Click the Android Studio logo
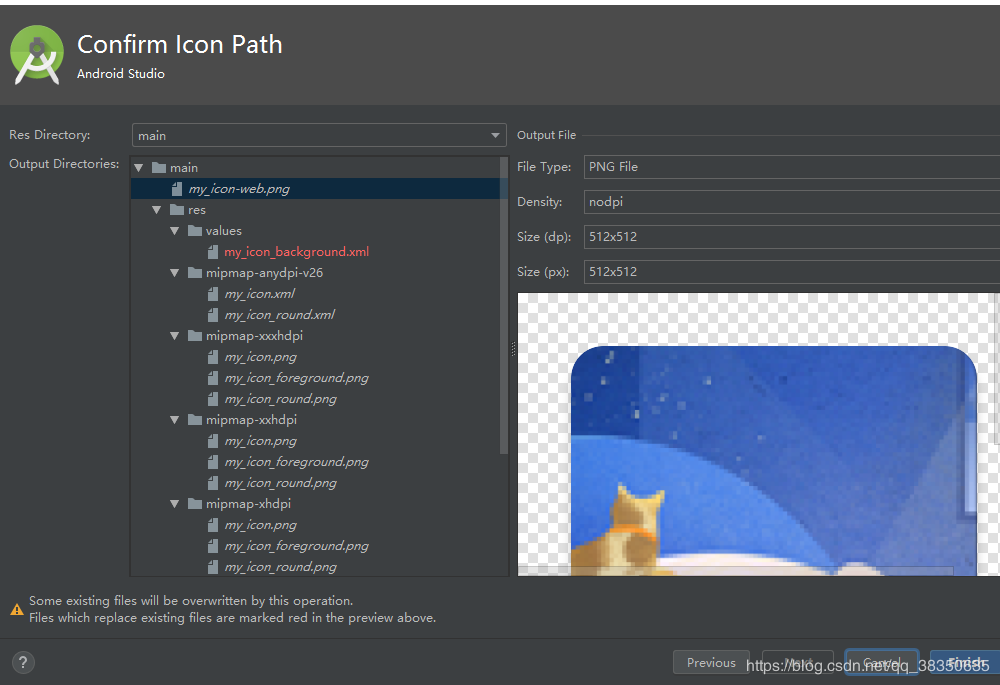The height and width of the screenshot is (685, 1000). pyautogui.click(x=37, y=55)
